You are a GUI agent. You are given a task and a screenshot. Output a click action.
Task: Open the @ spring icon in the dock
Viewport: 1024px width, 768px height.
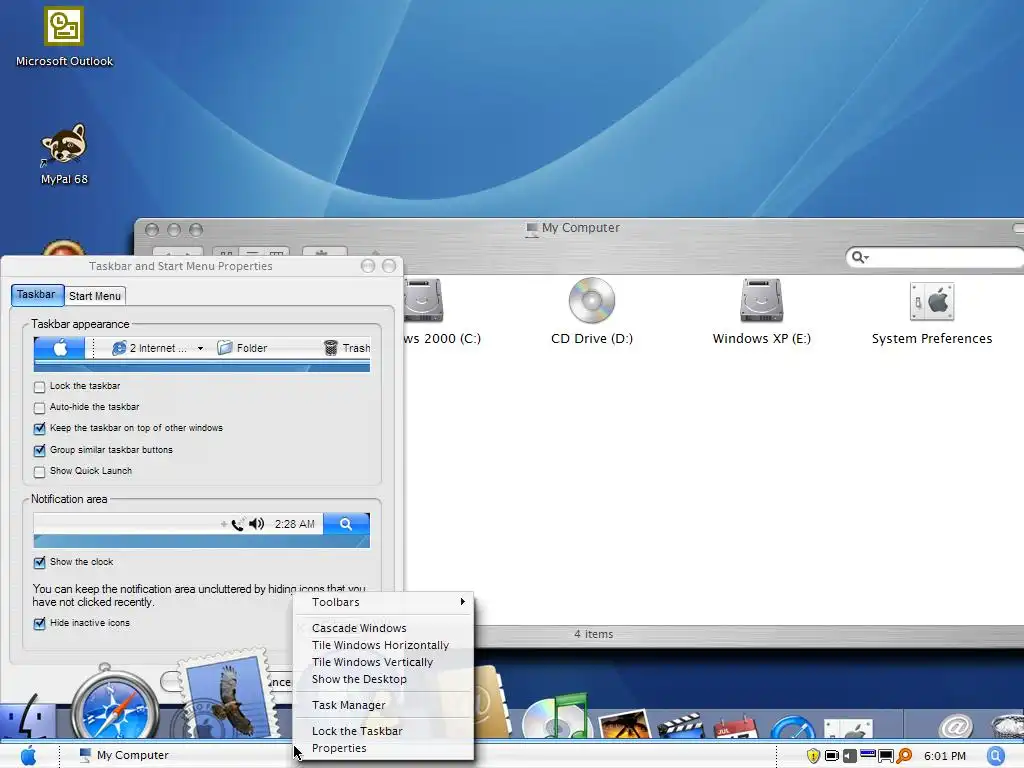955,726
